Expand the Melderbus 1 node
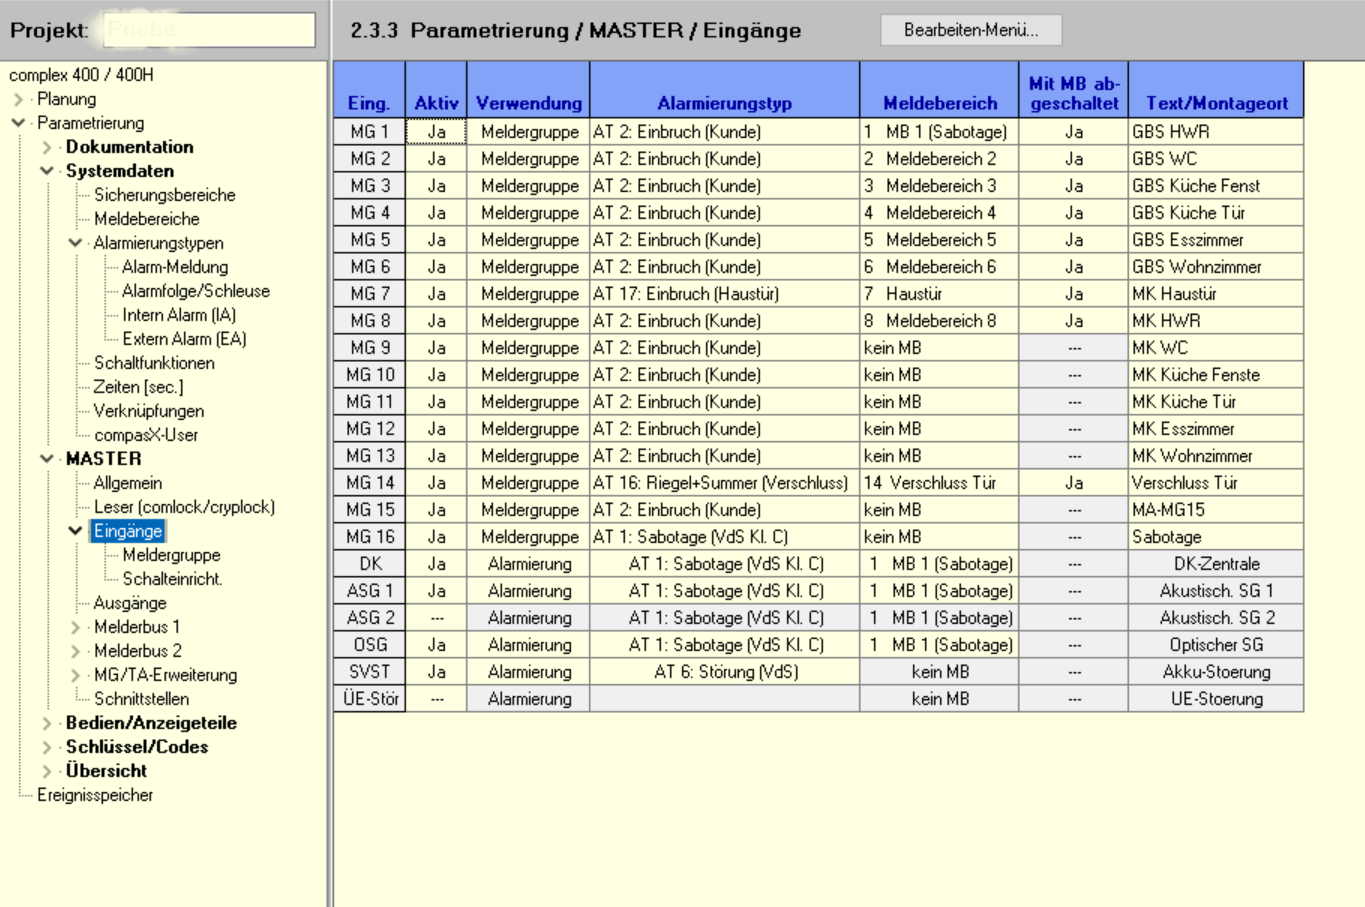The image size is (1365, 907). click(76, 627)
